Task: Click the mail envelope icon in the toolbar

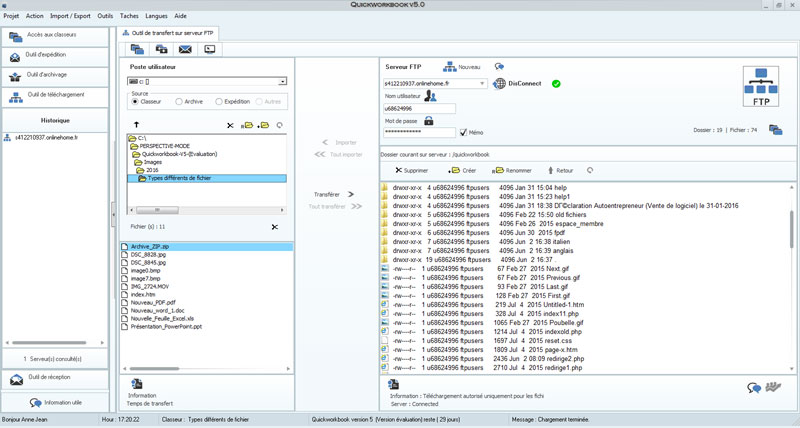Action: [185, 48]
